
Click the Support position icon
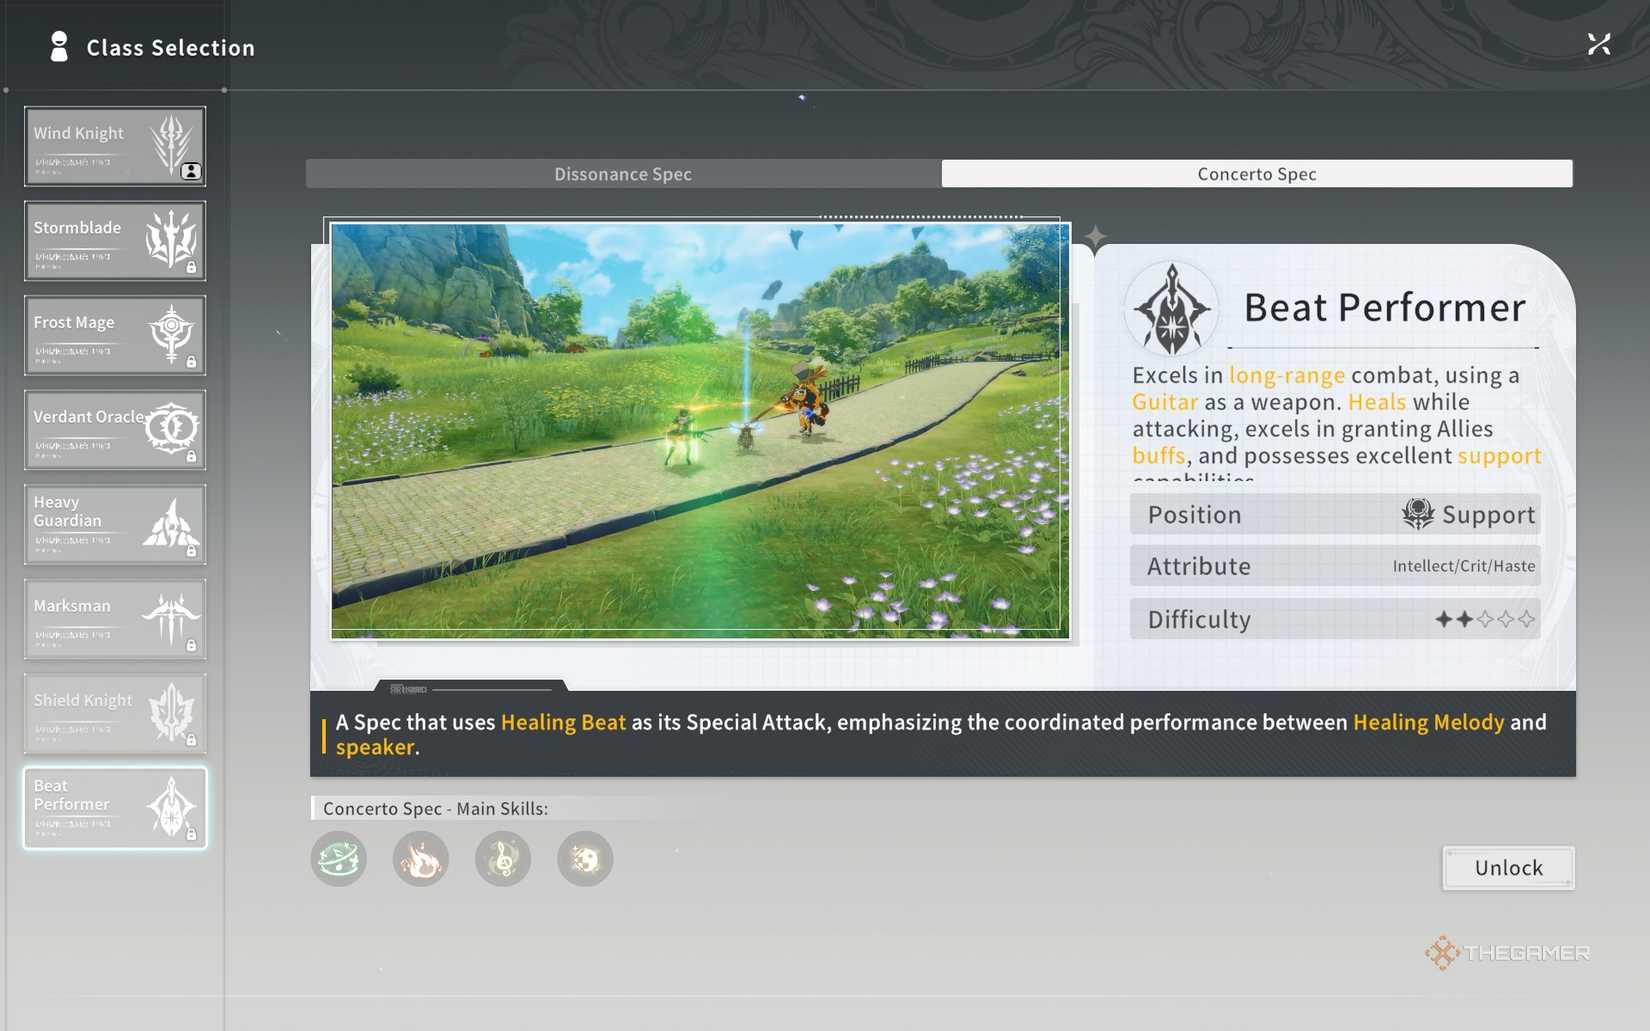[1417, 514]
